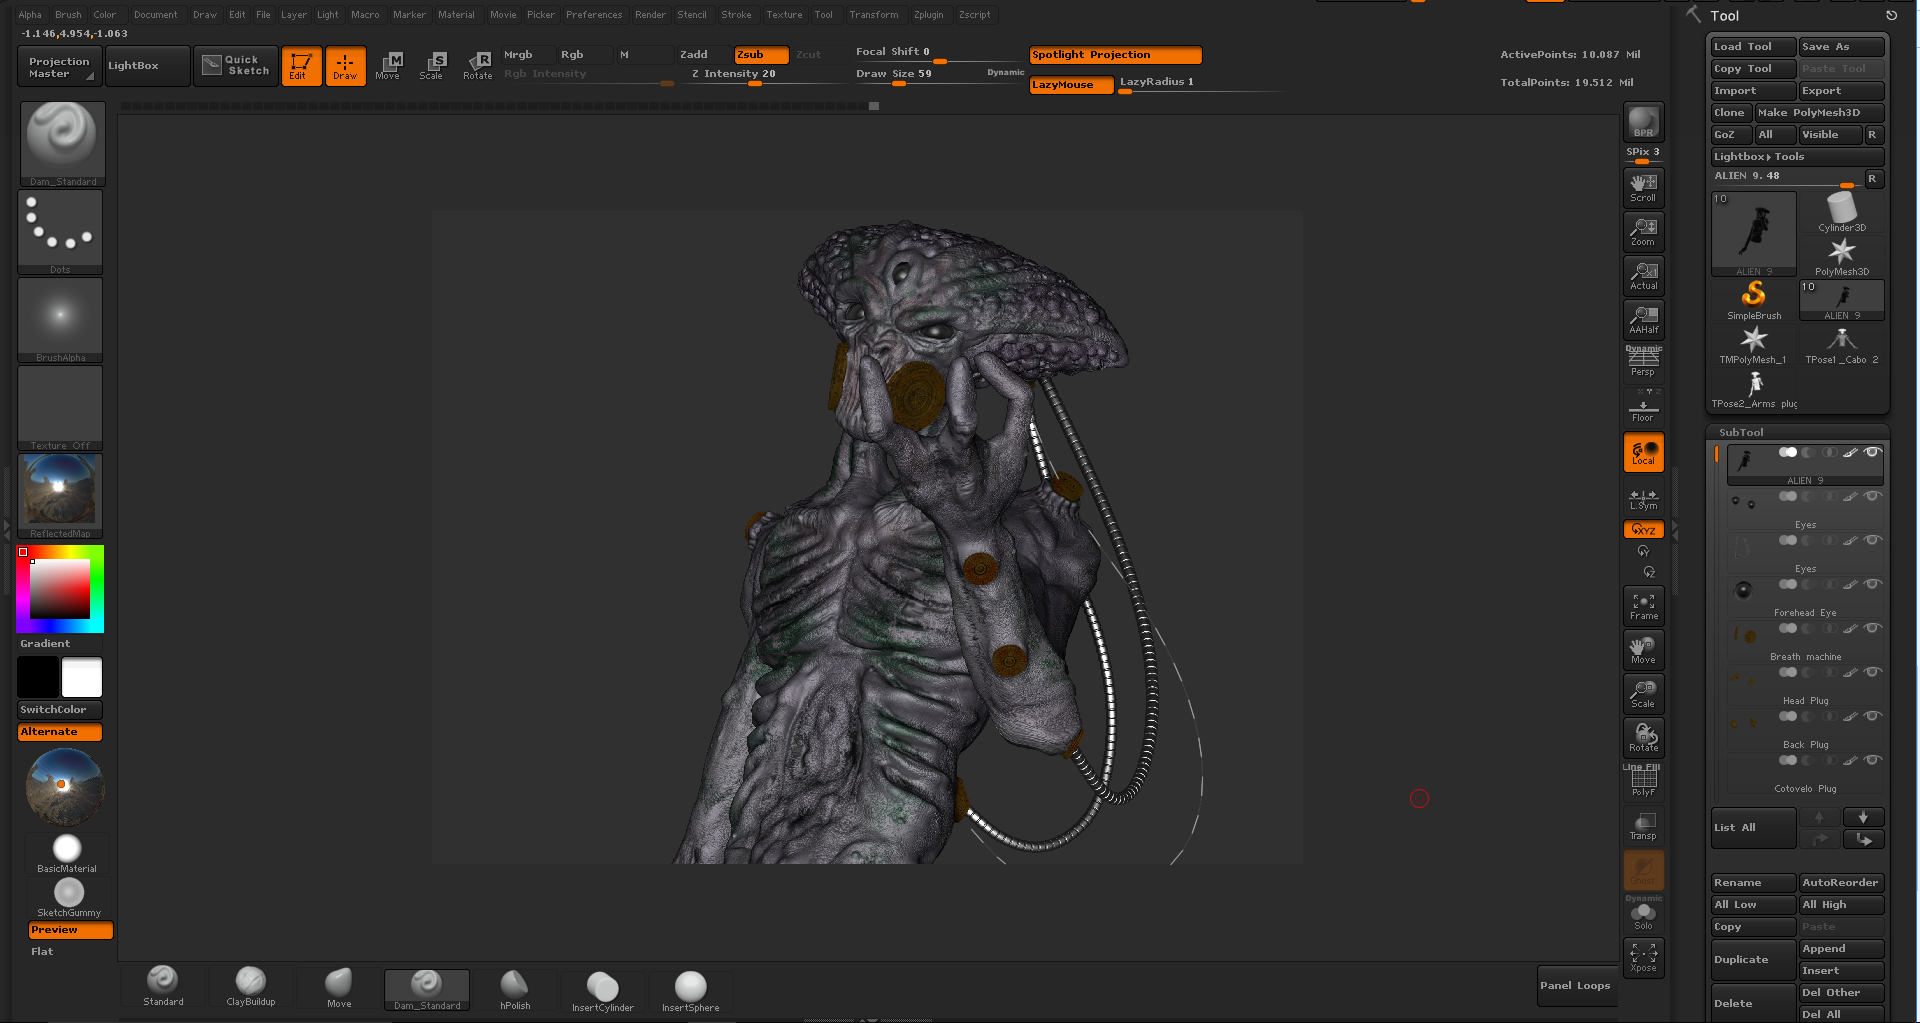
Task: Choose the Standard brush at bottom
Action: tap(163, 986)
